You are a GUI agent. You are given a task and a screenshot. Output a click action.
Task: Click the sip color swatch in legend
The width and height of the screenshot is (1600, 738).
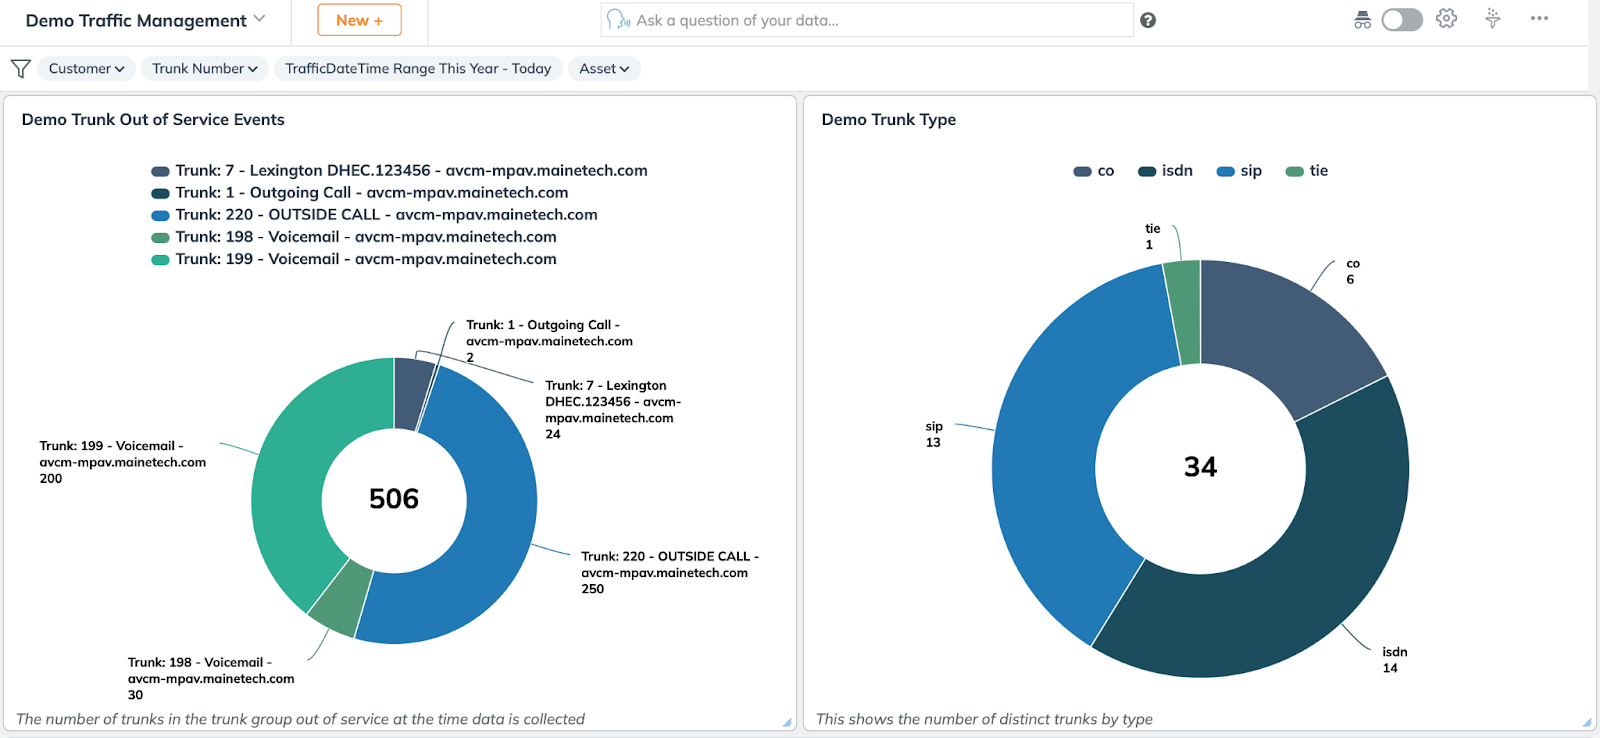[1225, 171]
